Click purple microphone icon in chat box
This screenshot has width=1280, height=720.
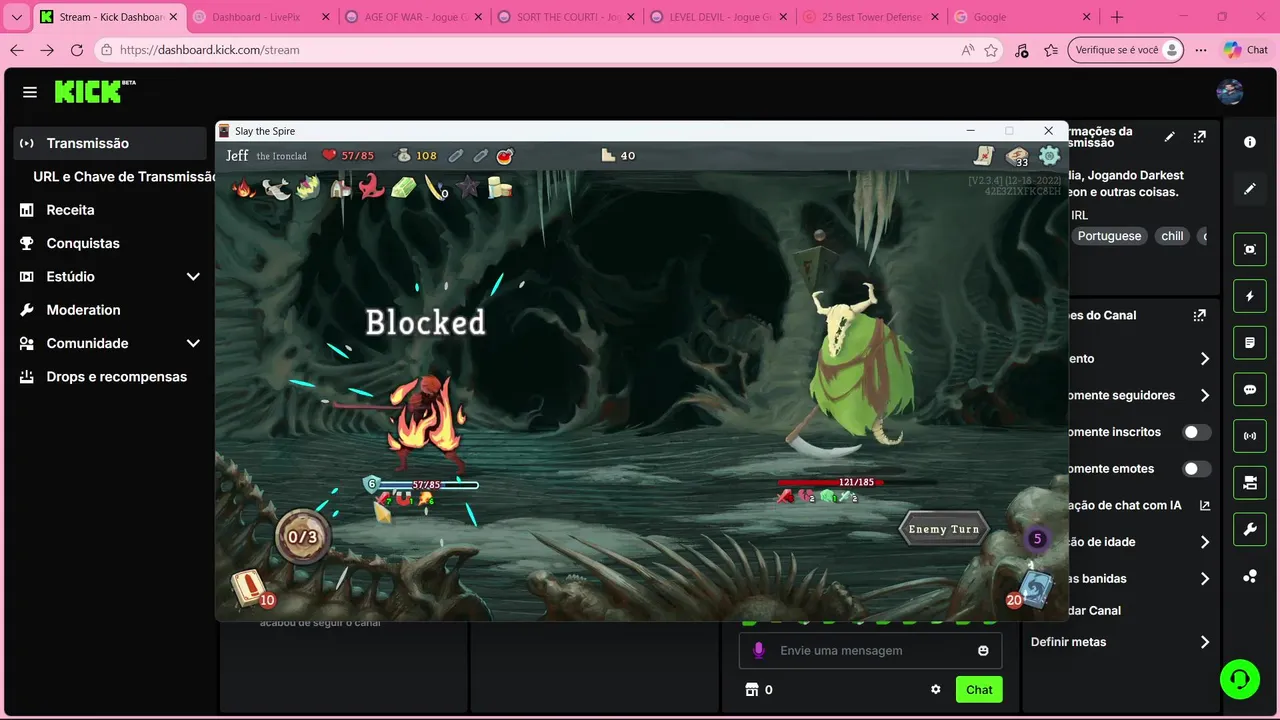point(758,650)
